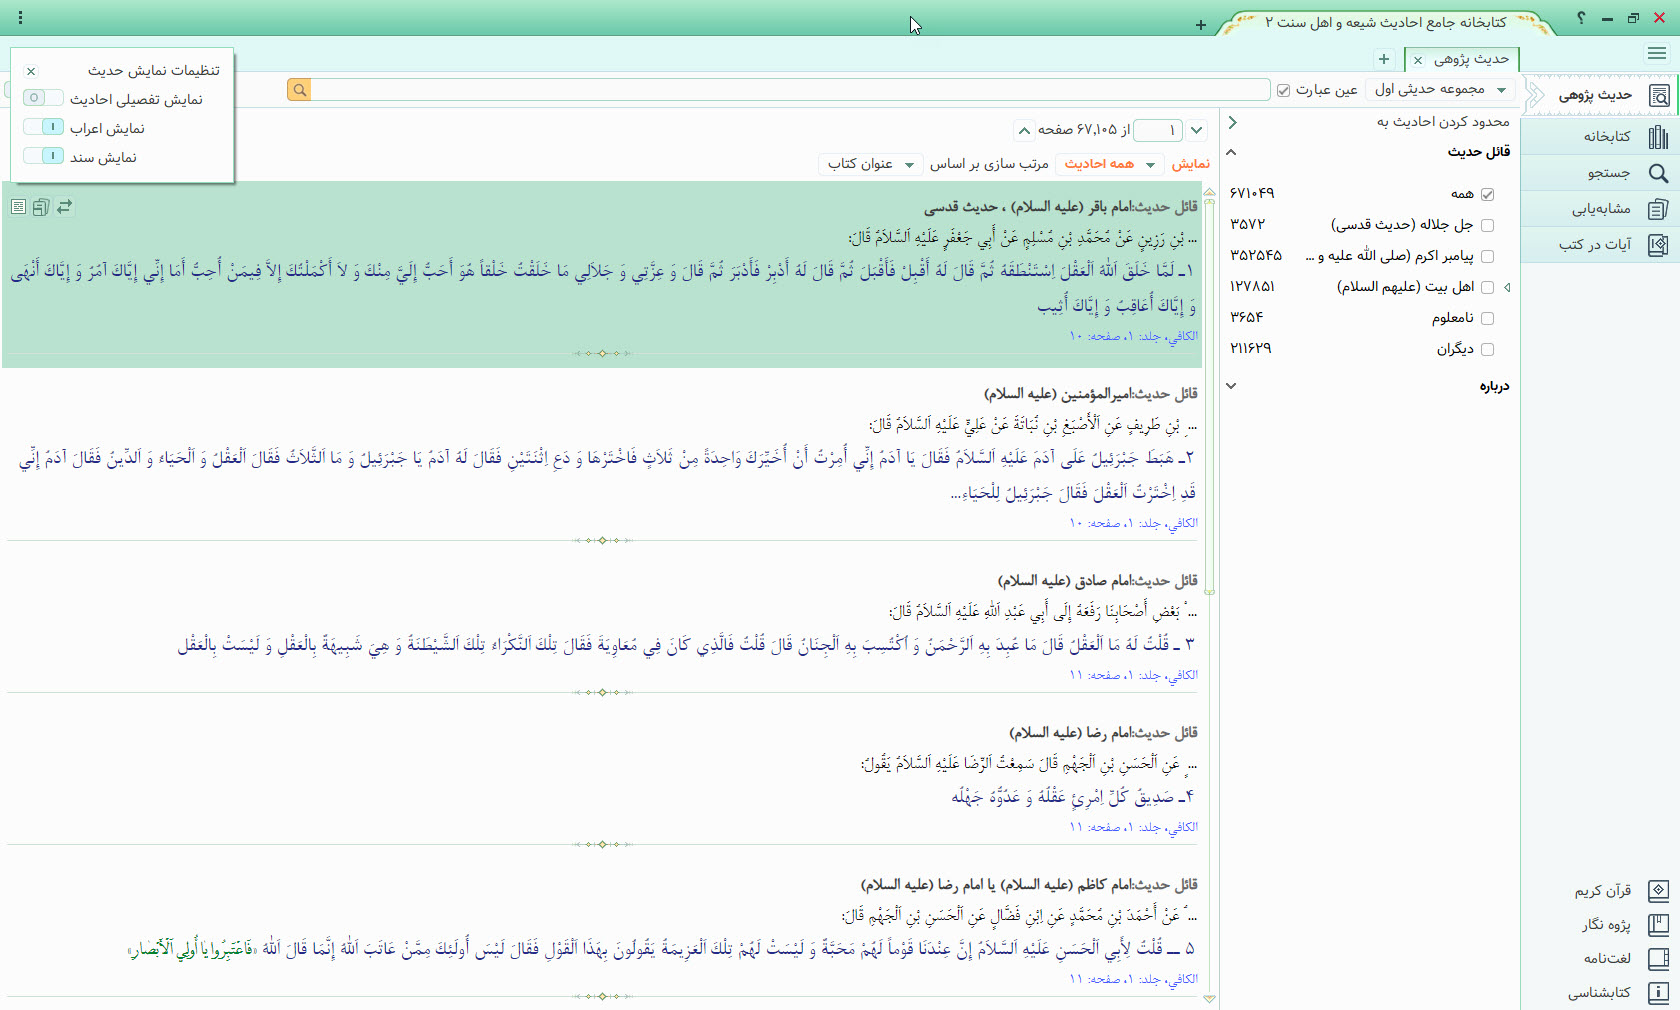The width and height of the screenshot is (1680, 1010).
Task: Click the copy icon on first hadith
Action: [x=41, y=207]
